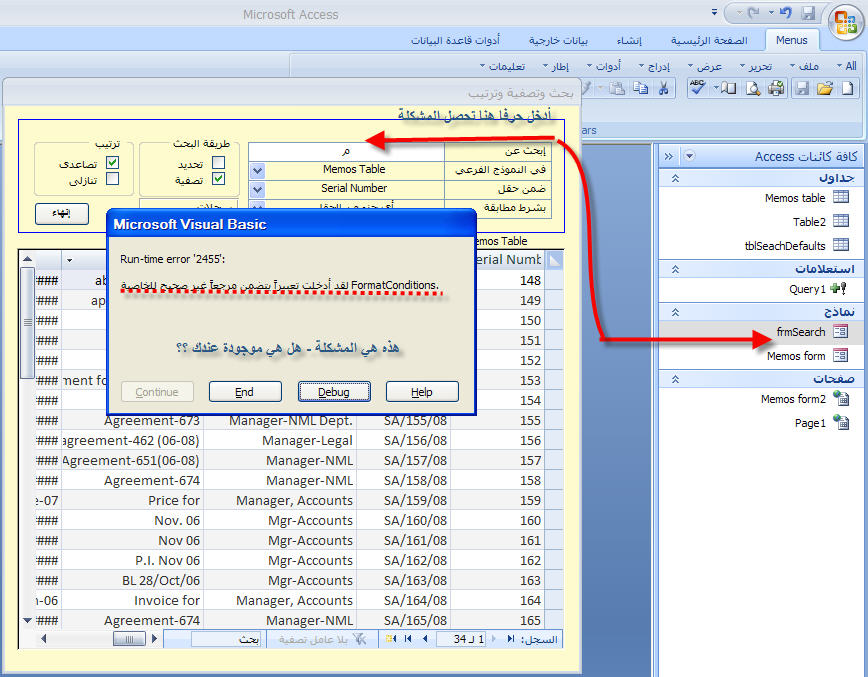This screenshot has height=677, width=868.
Task: Open the Memos Table subform dropdown
Action: tap(257, 170)
